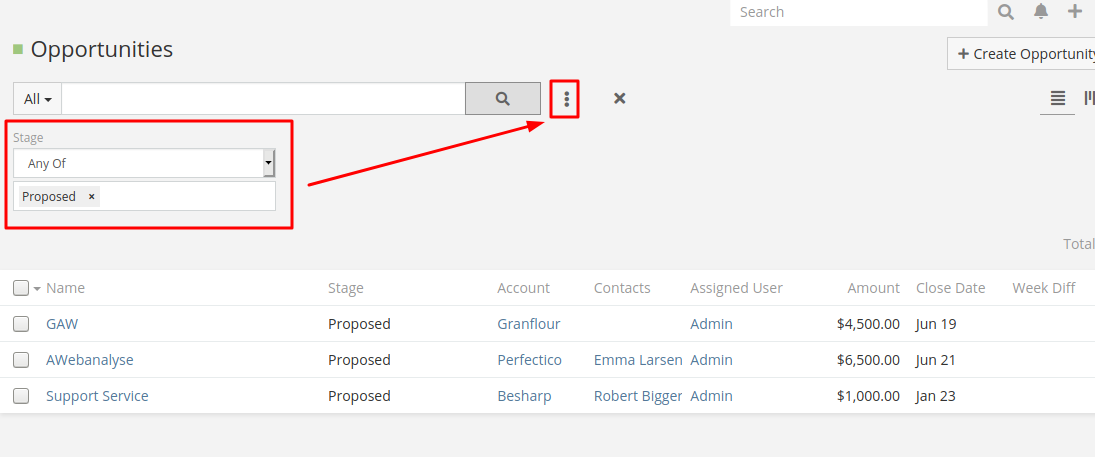The height and width of the screenshot is (457, 1095).
Task: Open the notifications bell
Action: pyautogui.click(x=1041, y=12)
